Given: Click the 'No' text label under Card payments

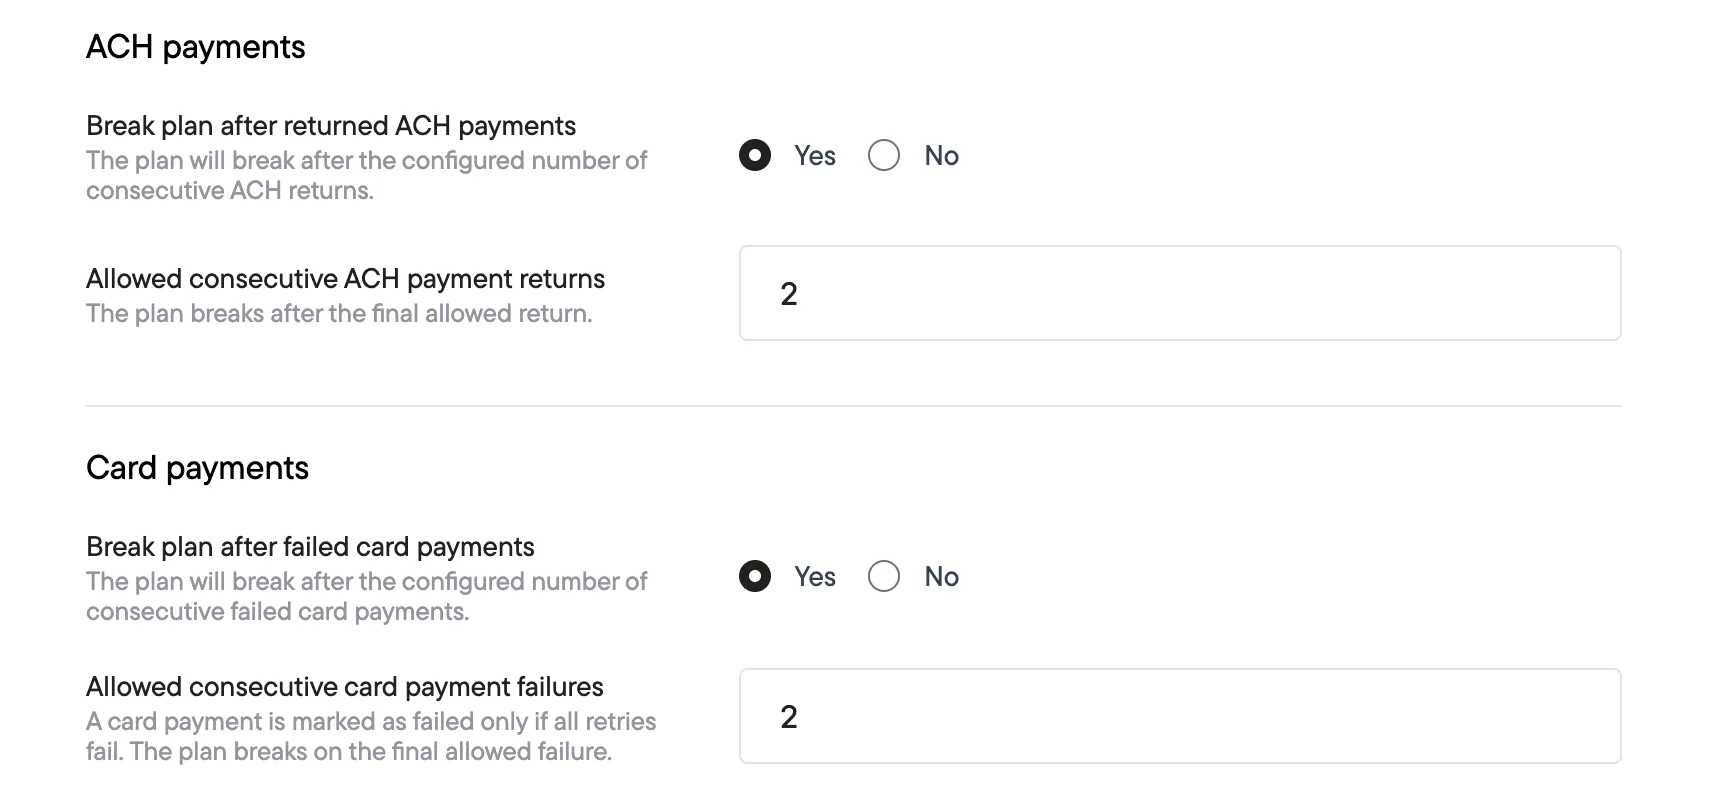Looking at the screenshot, I should (941, 577).
